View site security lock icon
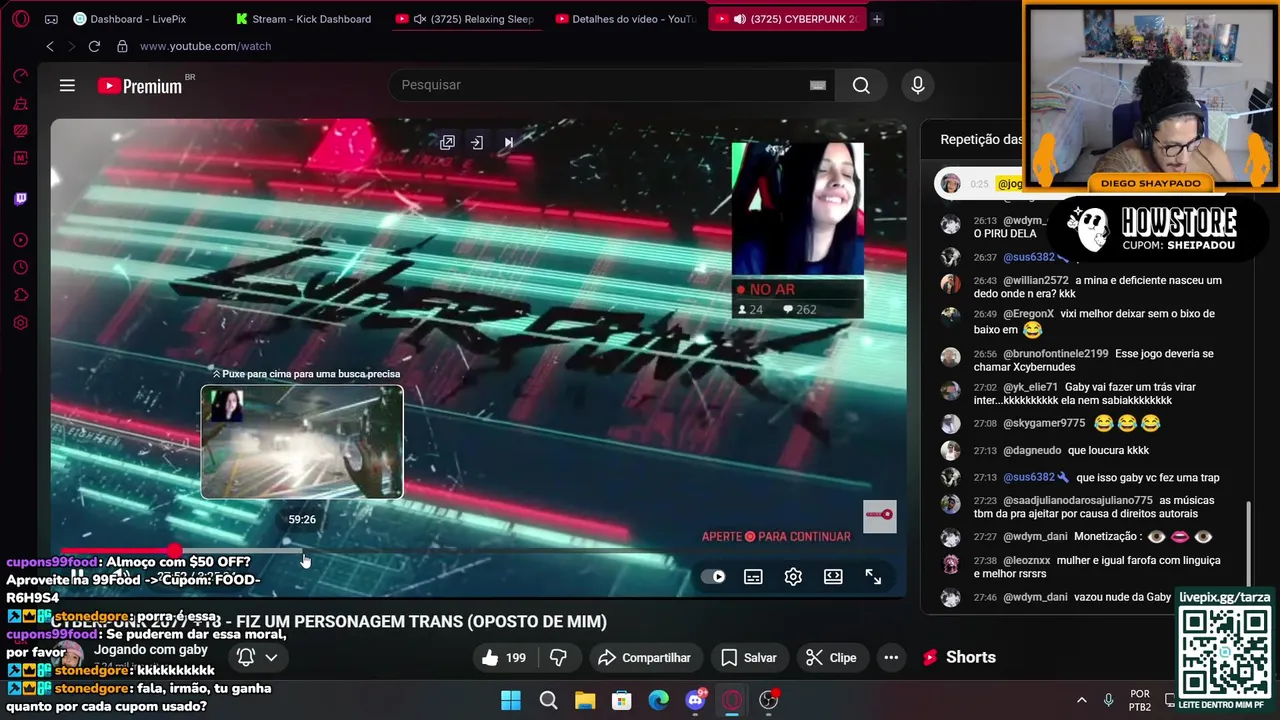This screenshot has width=1280, height=720. 122,46
